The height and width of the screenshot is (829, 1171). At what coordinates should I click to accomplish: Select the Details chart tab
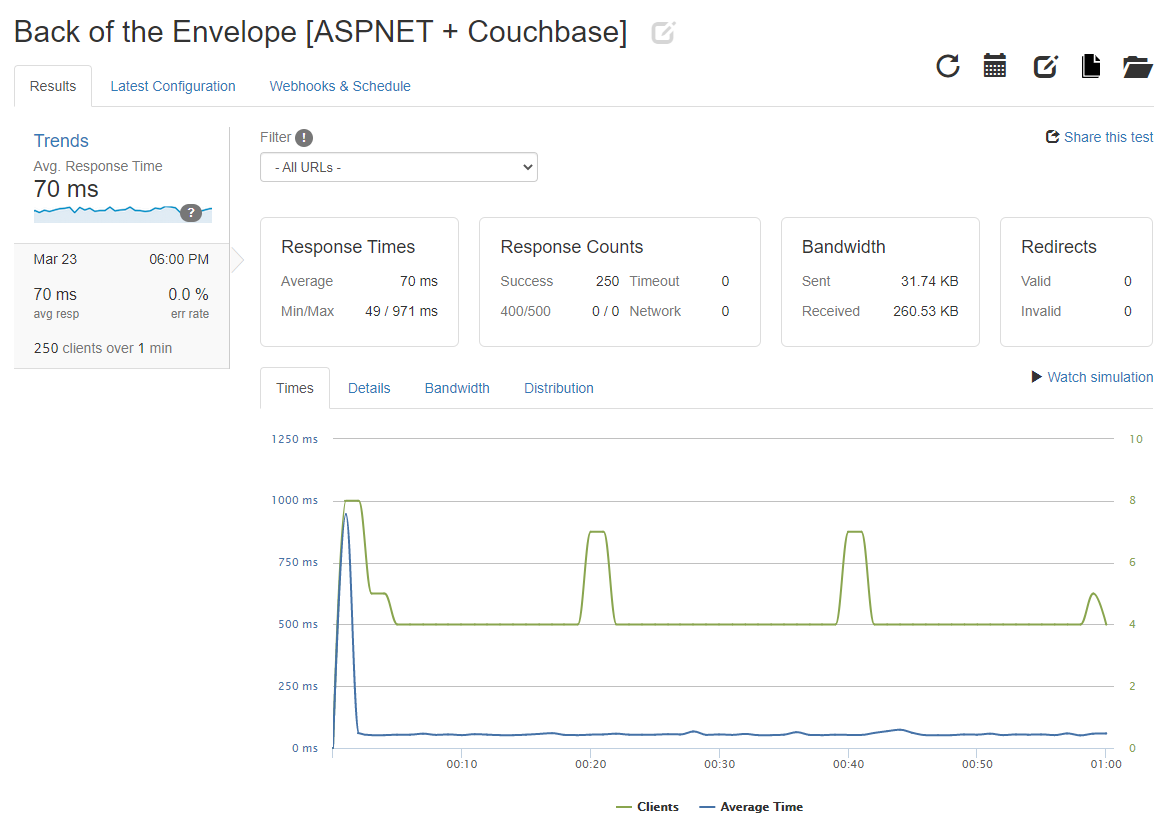[369, 388]
